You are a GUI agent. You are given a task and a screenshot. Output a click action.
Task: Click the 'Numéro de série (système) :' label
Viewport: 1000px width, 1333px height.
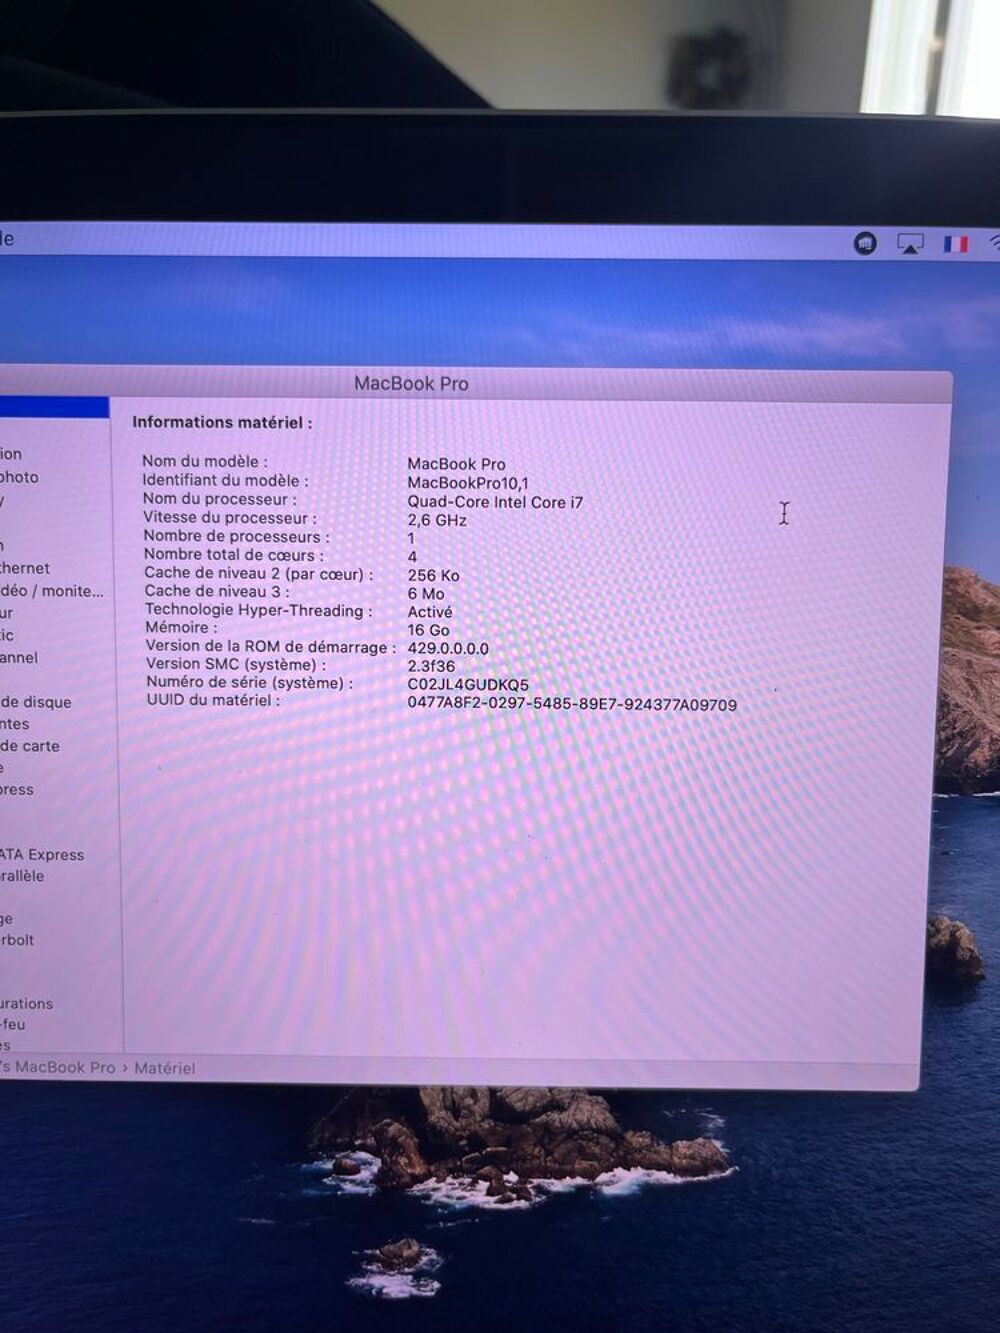tap(250, 683)
